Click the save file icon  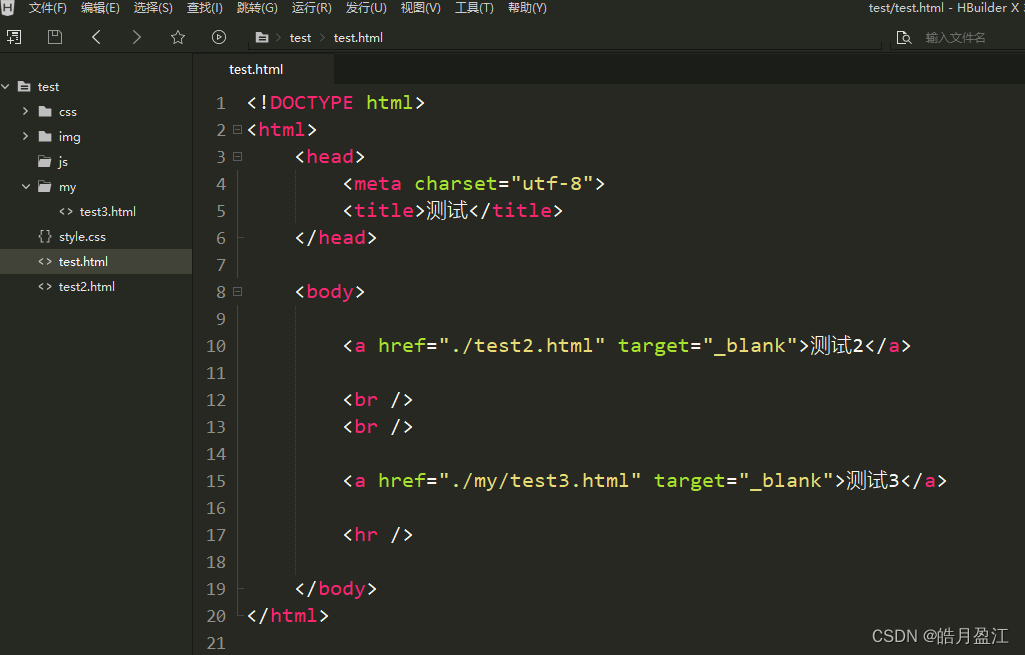coord(55,37)
